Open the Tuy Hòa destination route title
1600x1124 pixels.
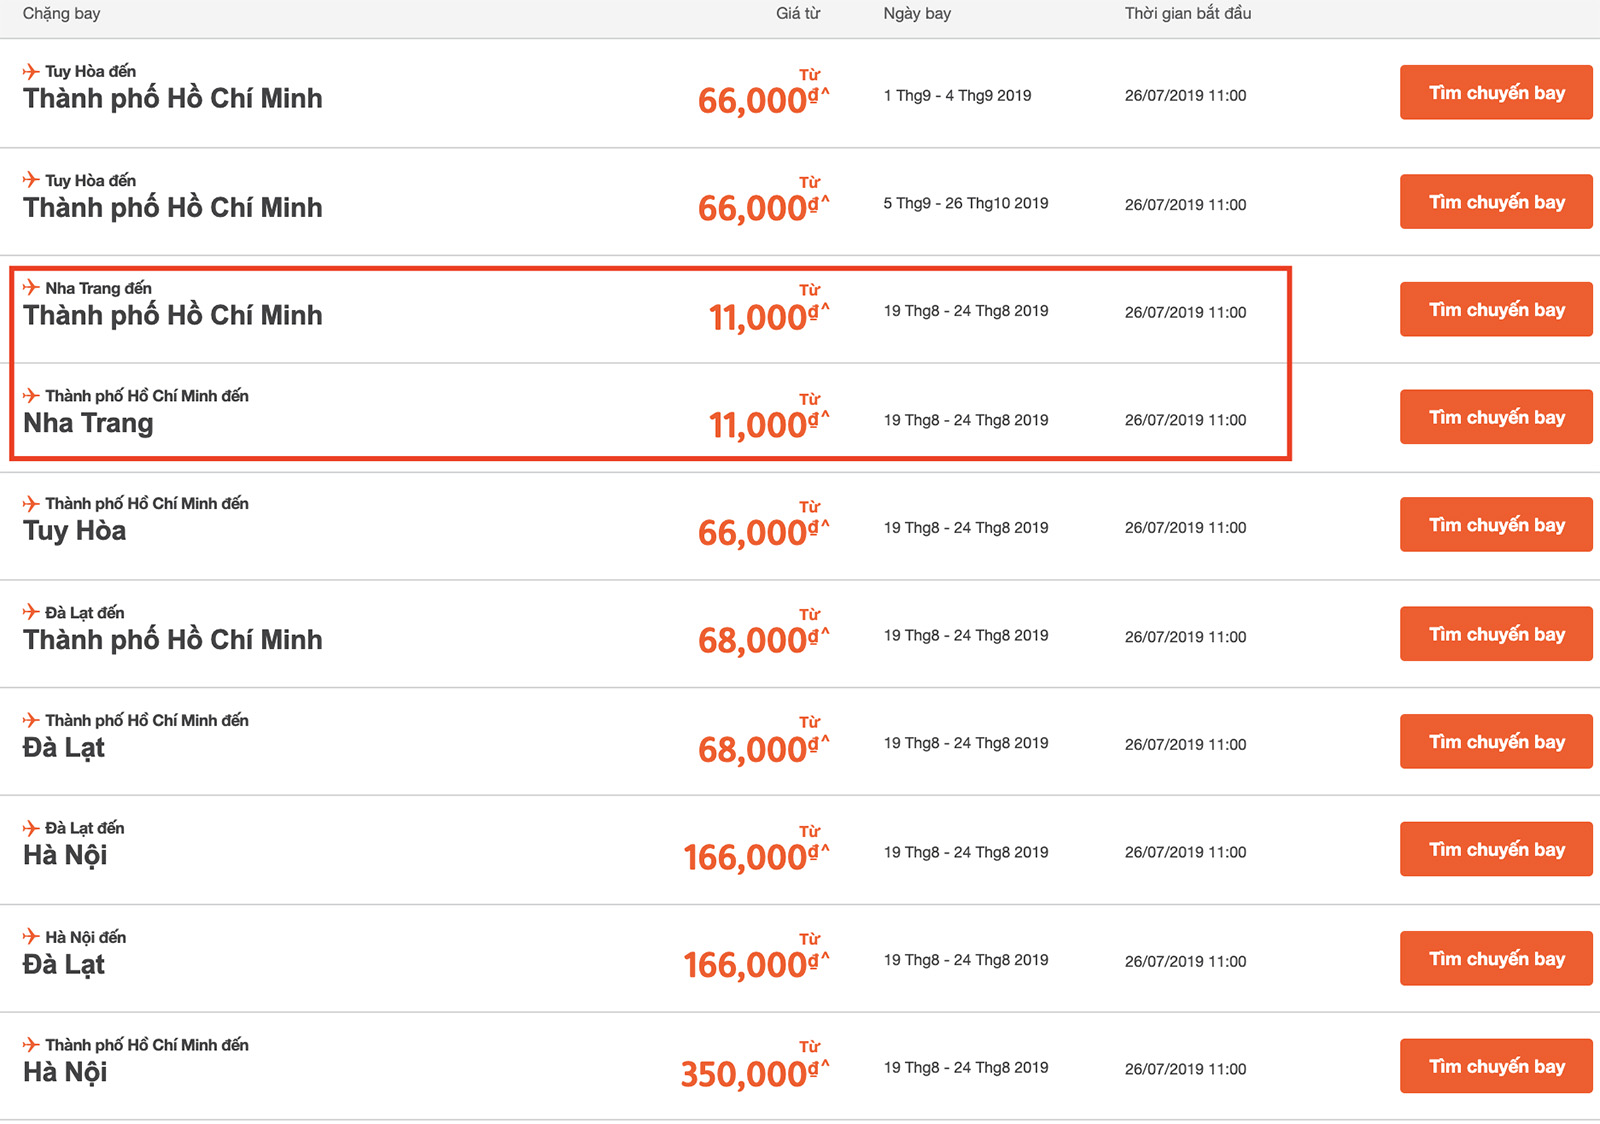75,531
